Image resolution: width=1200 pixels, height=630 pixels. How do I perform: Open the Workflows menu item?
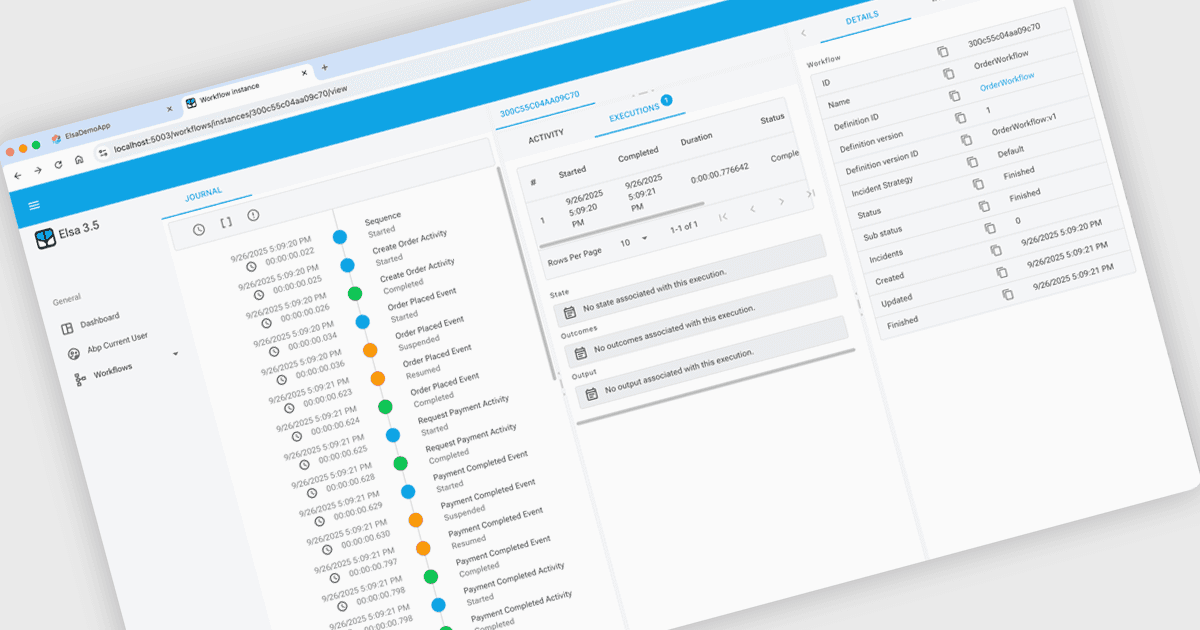[112, 372]
